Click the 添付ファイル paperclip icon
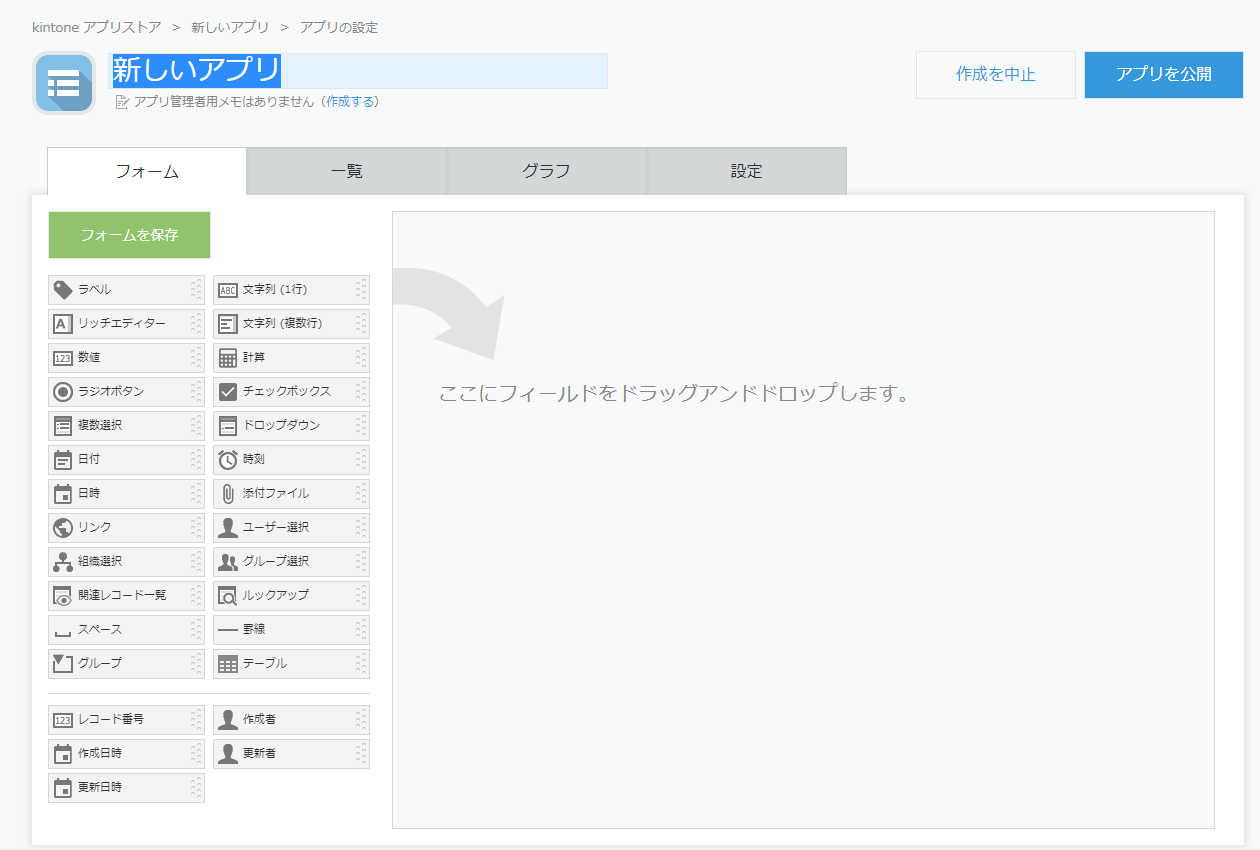 [228, 494]
